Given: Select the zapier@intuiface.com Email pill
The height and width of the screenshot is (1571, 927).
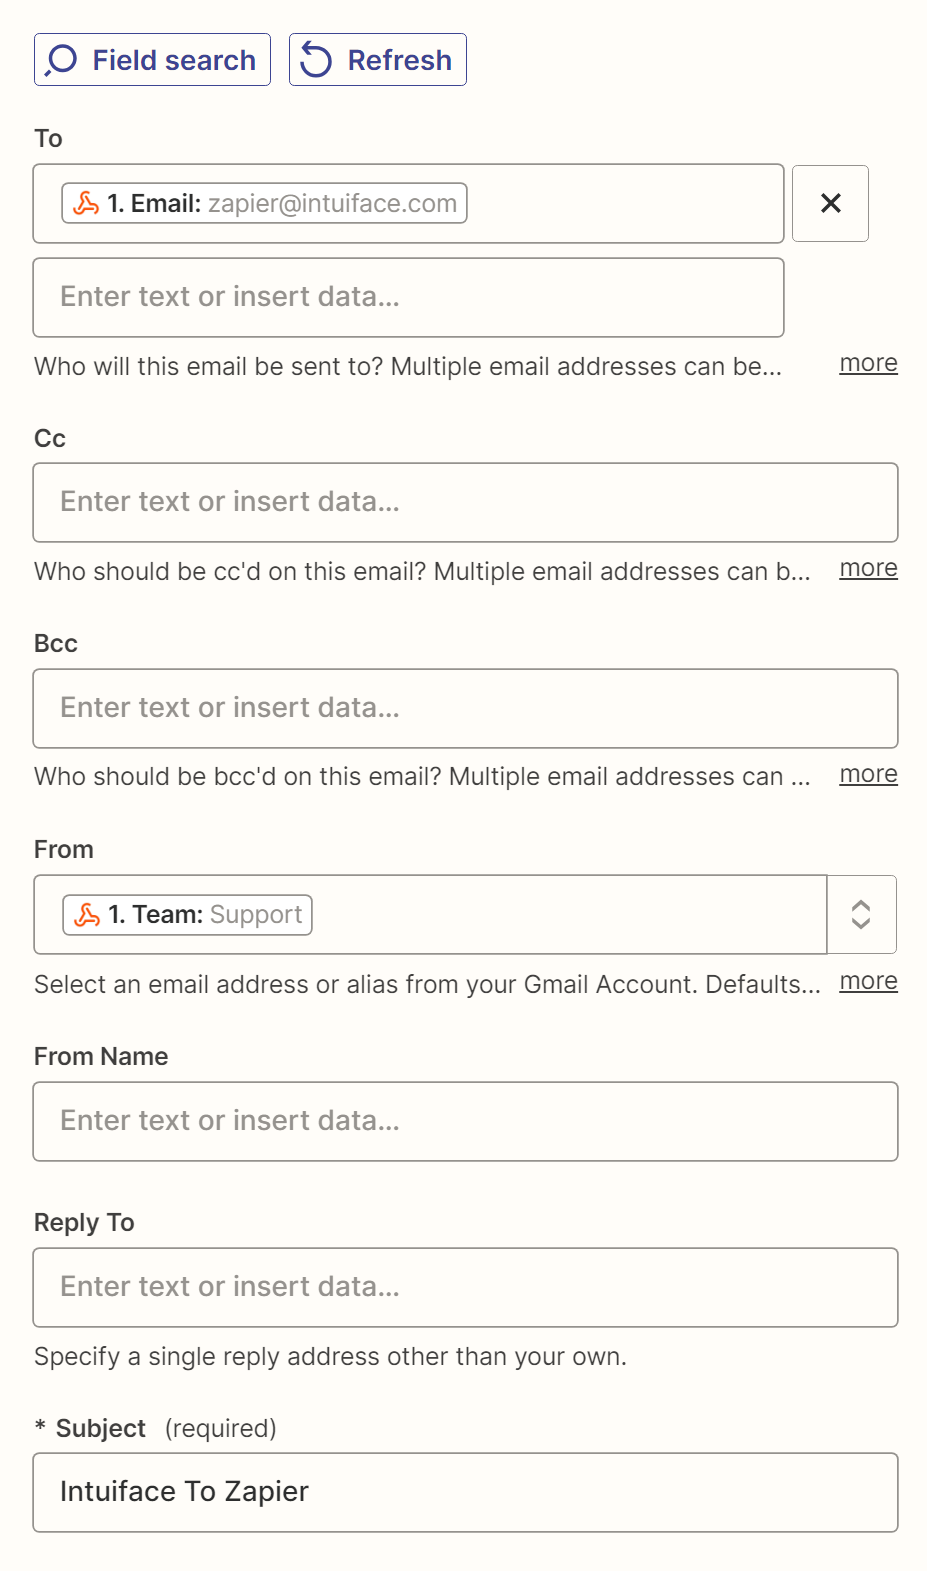Looking at the screenshot, I should tap(264, 203).
